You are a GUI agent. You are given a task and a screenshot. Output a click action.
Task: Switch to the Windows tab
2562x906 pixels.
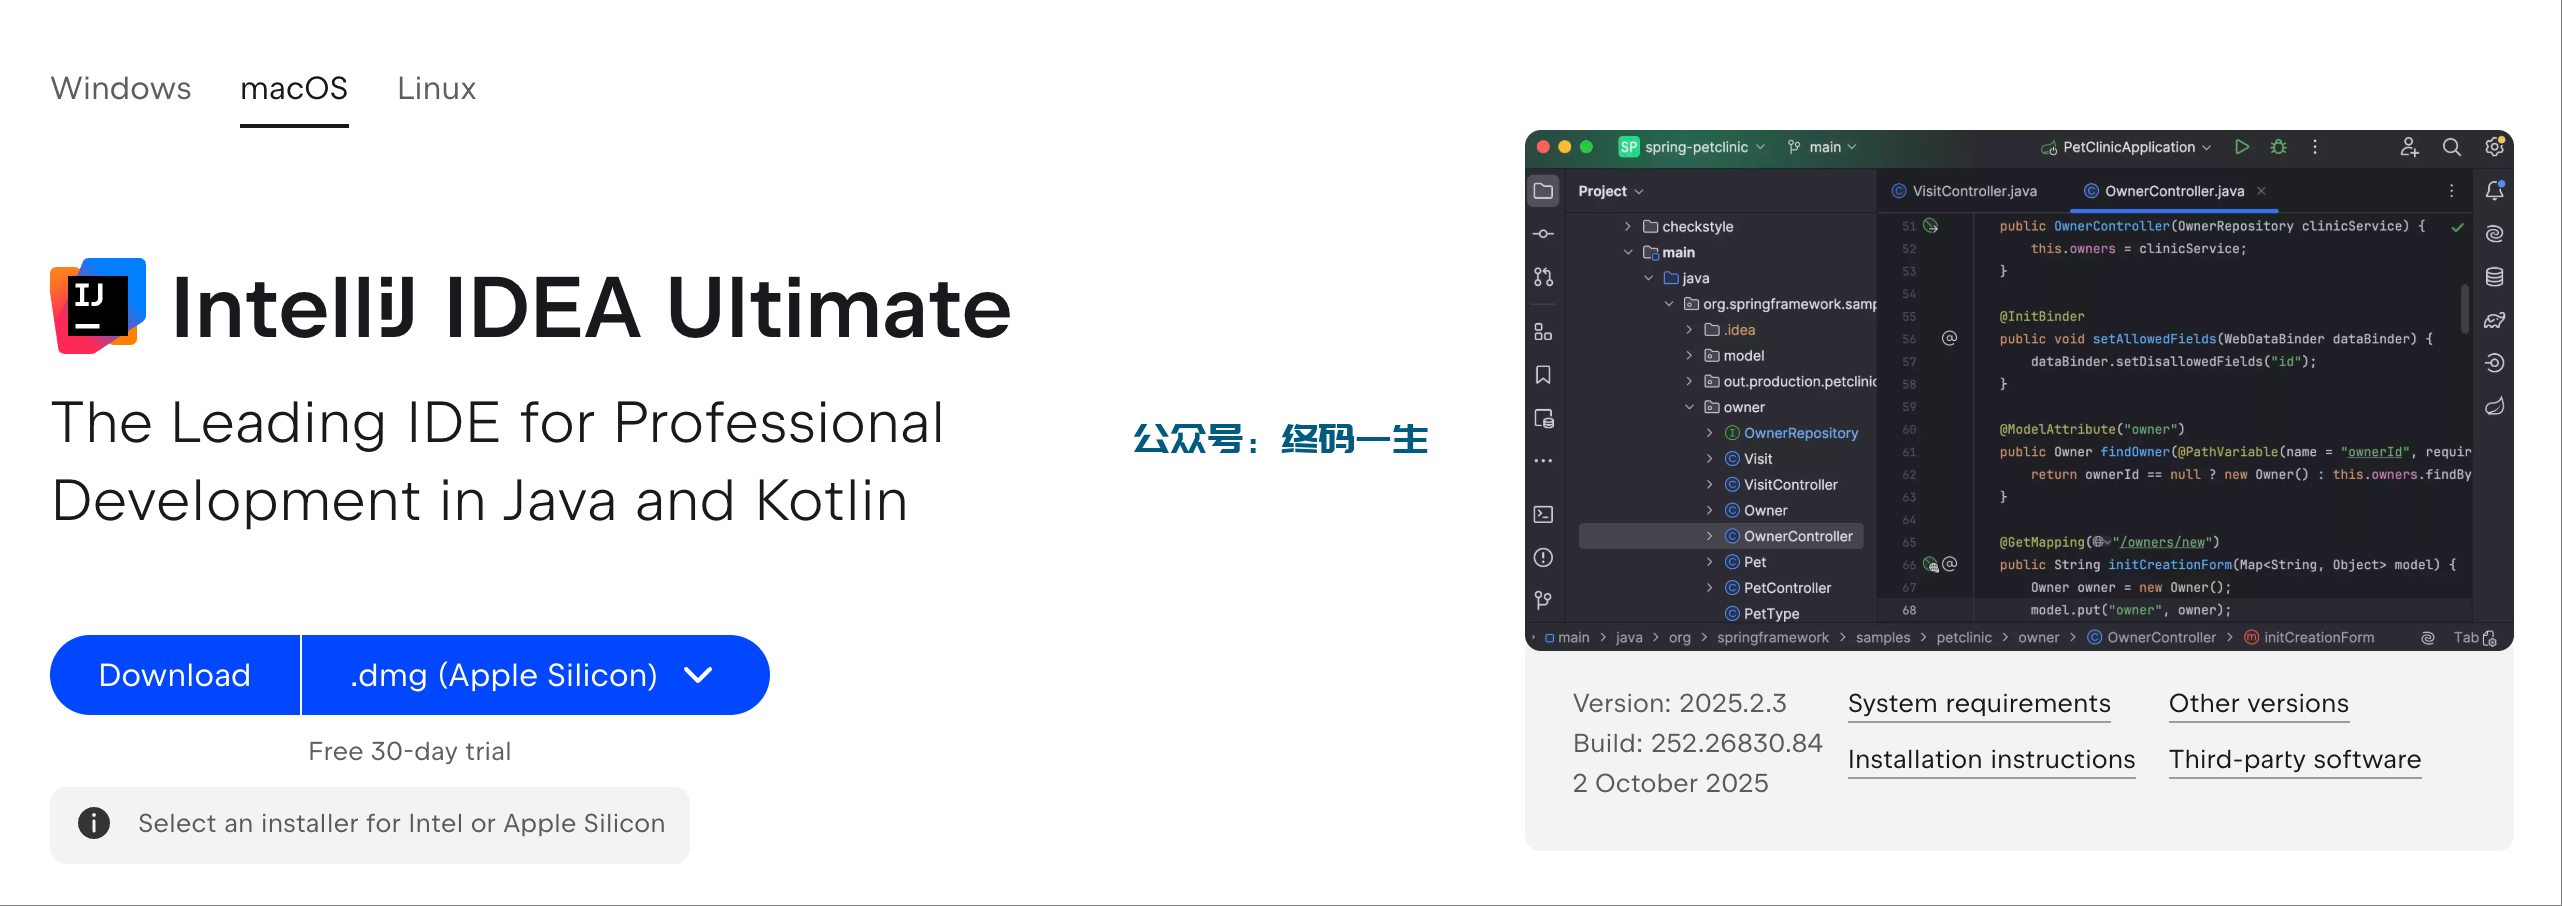point(121,89)
